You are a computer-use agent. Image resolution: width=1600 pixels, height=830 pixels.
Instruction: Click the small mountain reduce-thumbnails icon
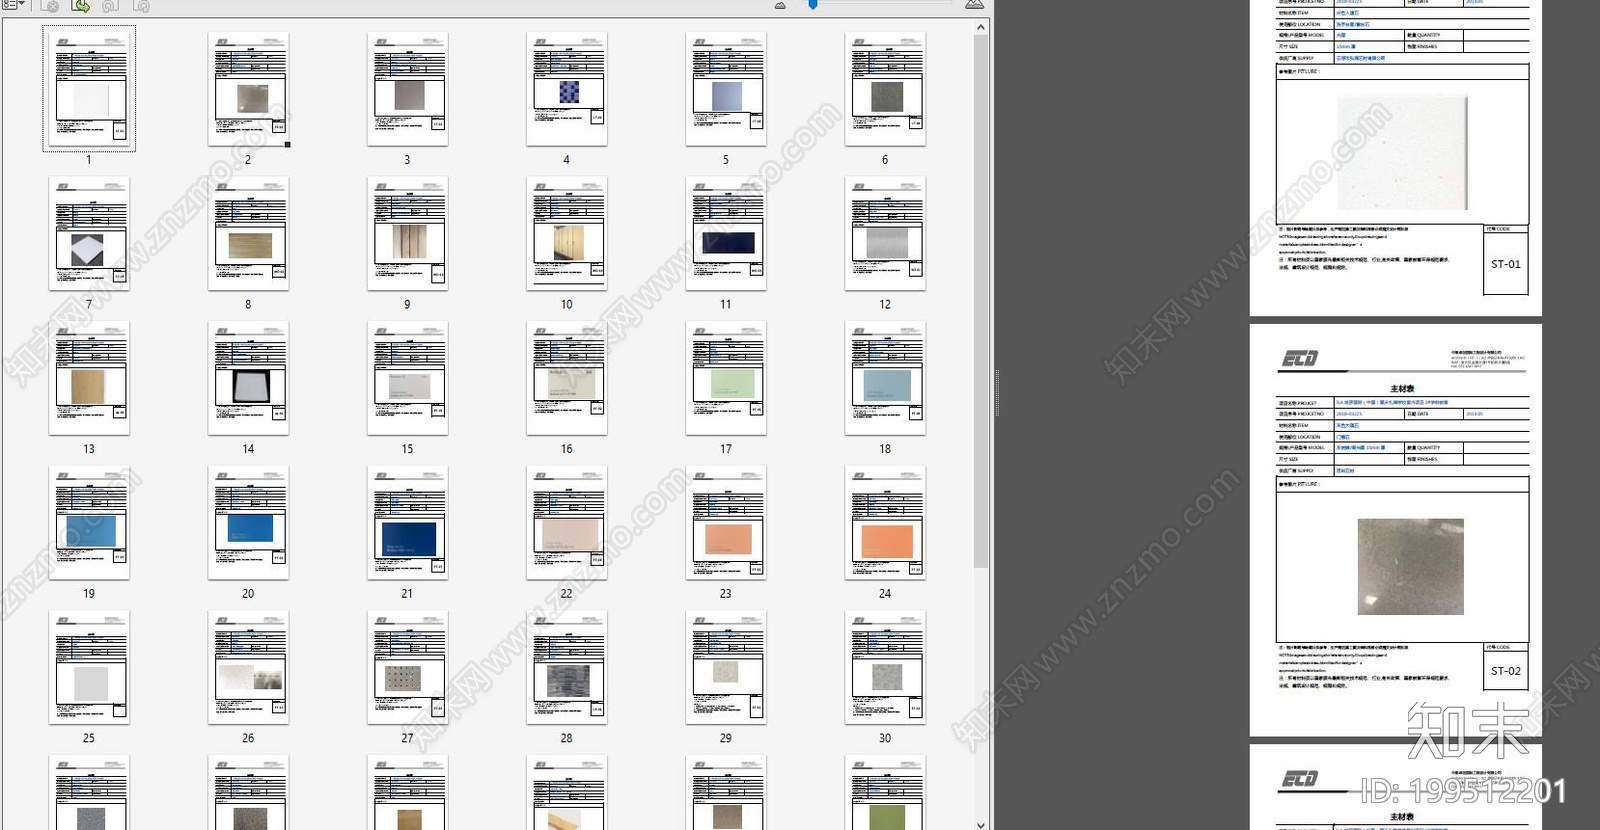(x=780, y=5)
